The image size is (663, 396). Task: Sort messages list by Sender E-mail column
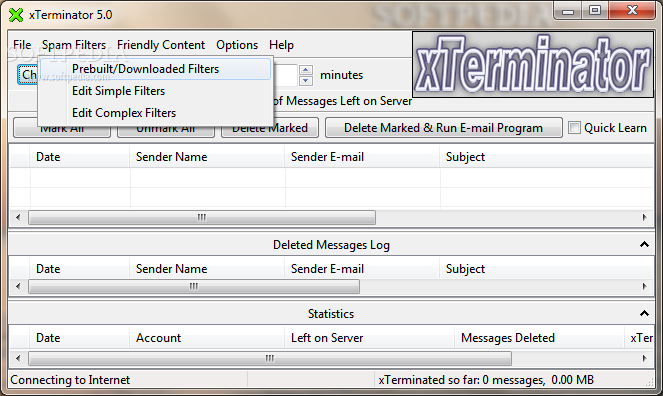point(362,157)
